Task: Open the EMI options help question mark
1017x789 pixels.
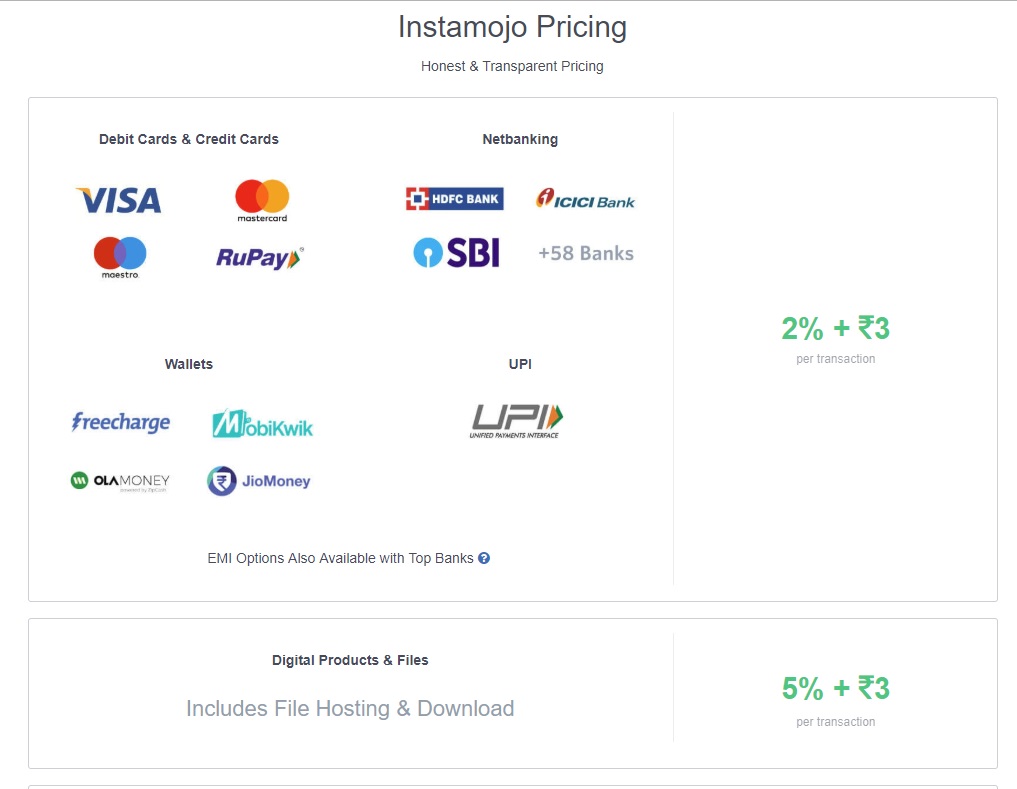Action: (484, 558)
